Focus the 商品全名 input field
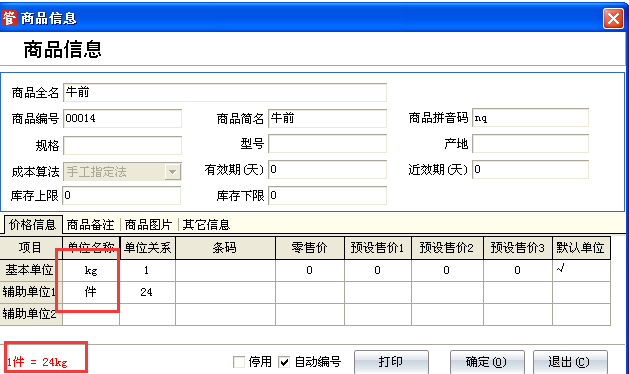This screenshot has height=374, width=629. [225, 93]
